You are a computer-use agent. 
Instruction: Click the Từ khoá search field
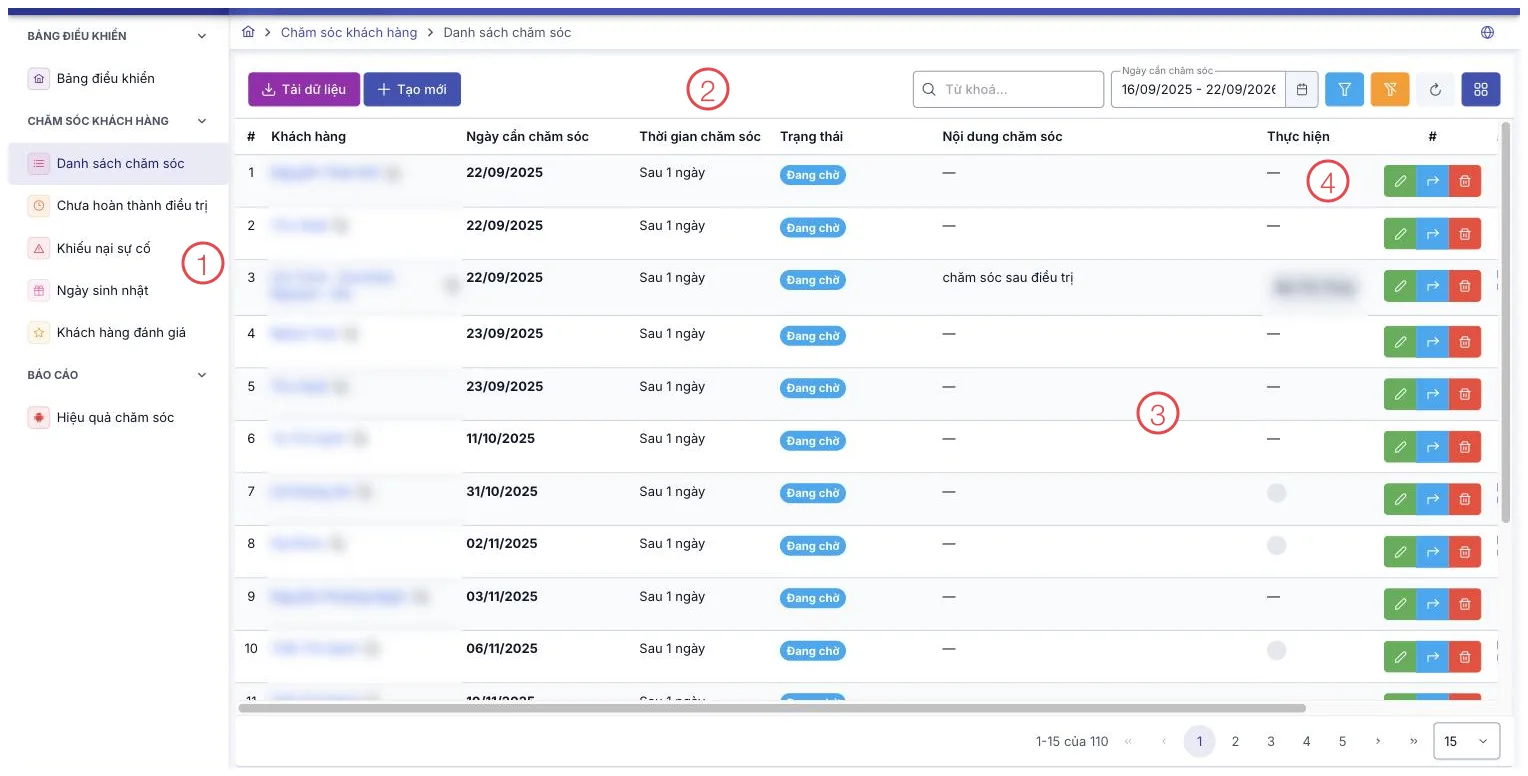pos(1008,89)
